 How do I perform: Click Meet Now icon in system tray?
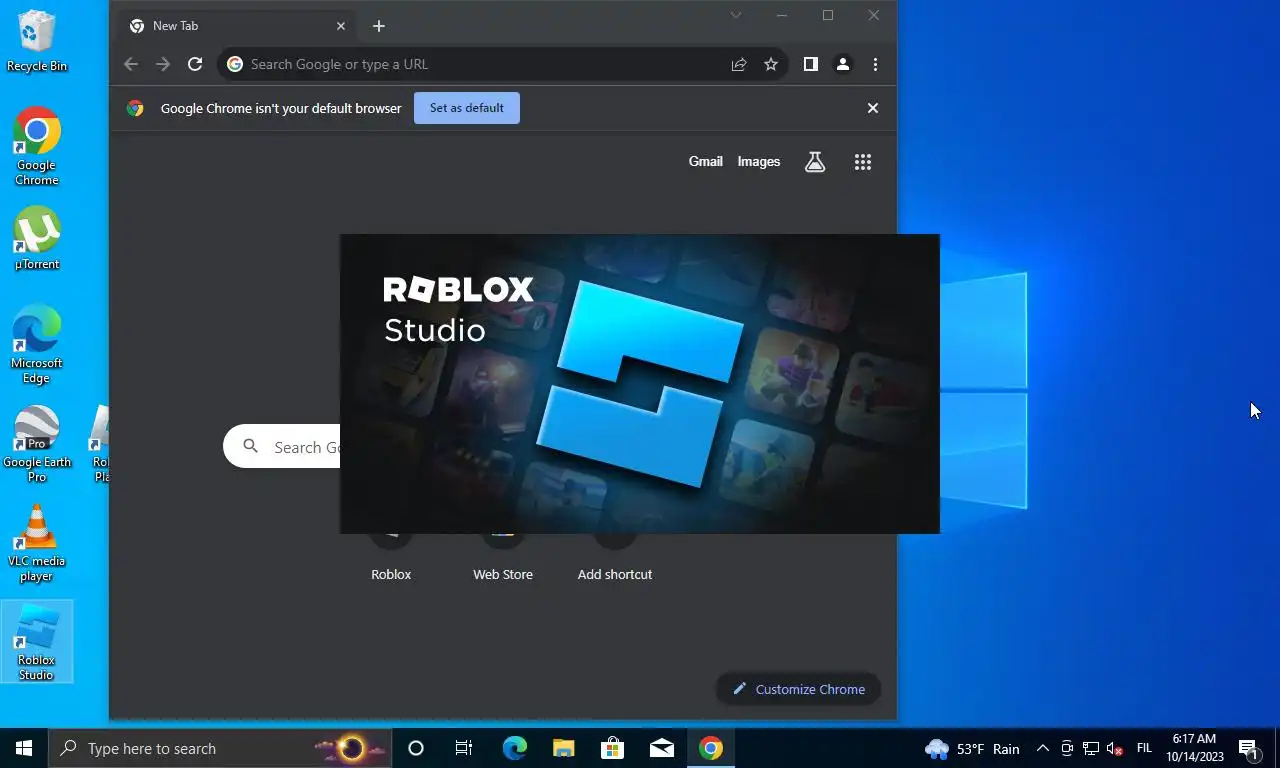coord(1067,748)
